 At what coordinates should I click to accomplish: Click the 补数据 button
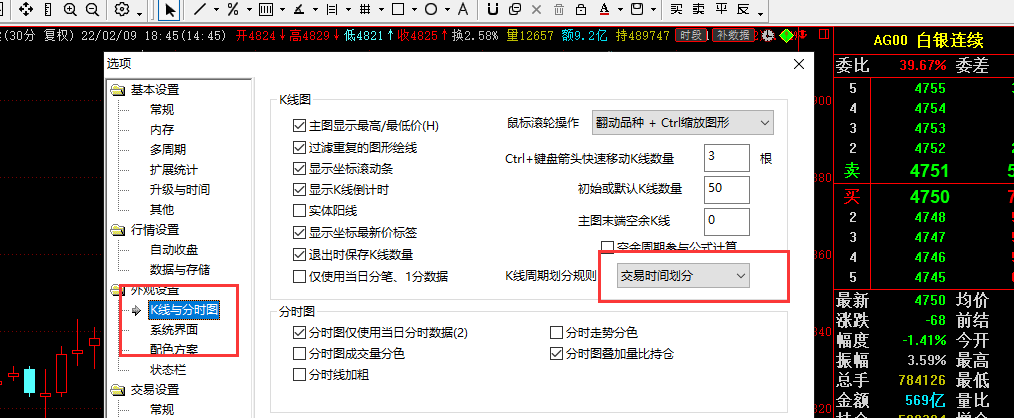coord(733,36)
